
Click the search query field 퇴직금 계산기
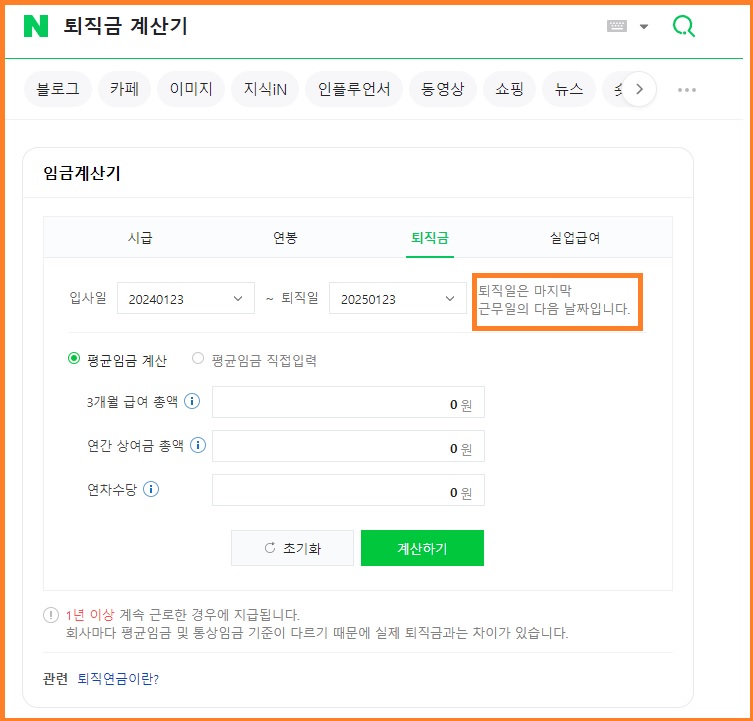pyautogui.click(x=126, y=26)
